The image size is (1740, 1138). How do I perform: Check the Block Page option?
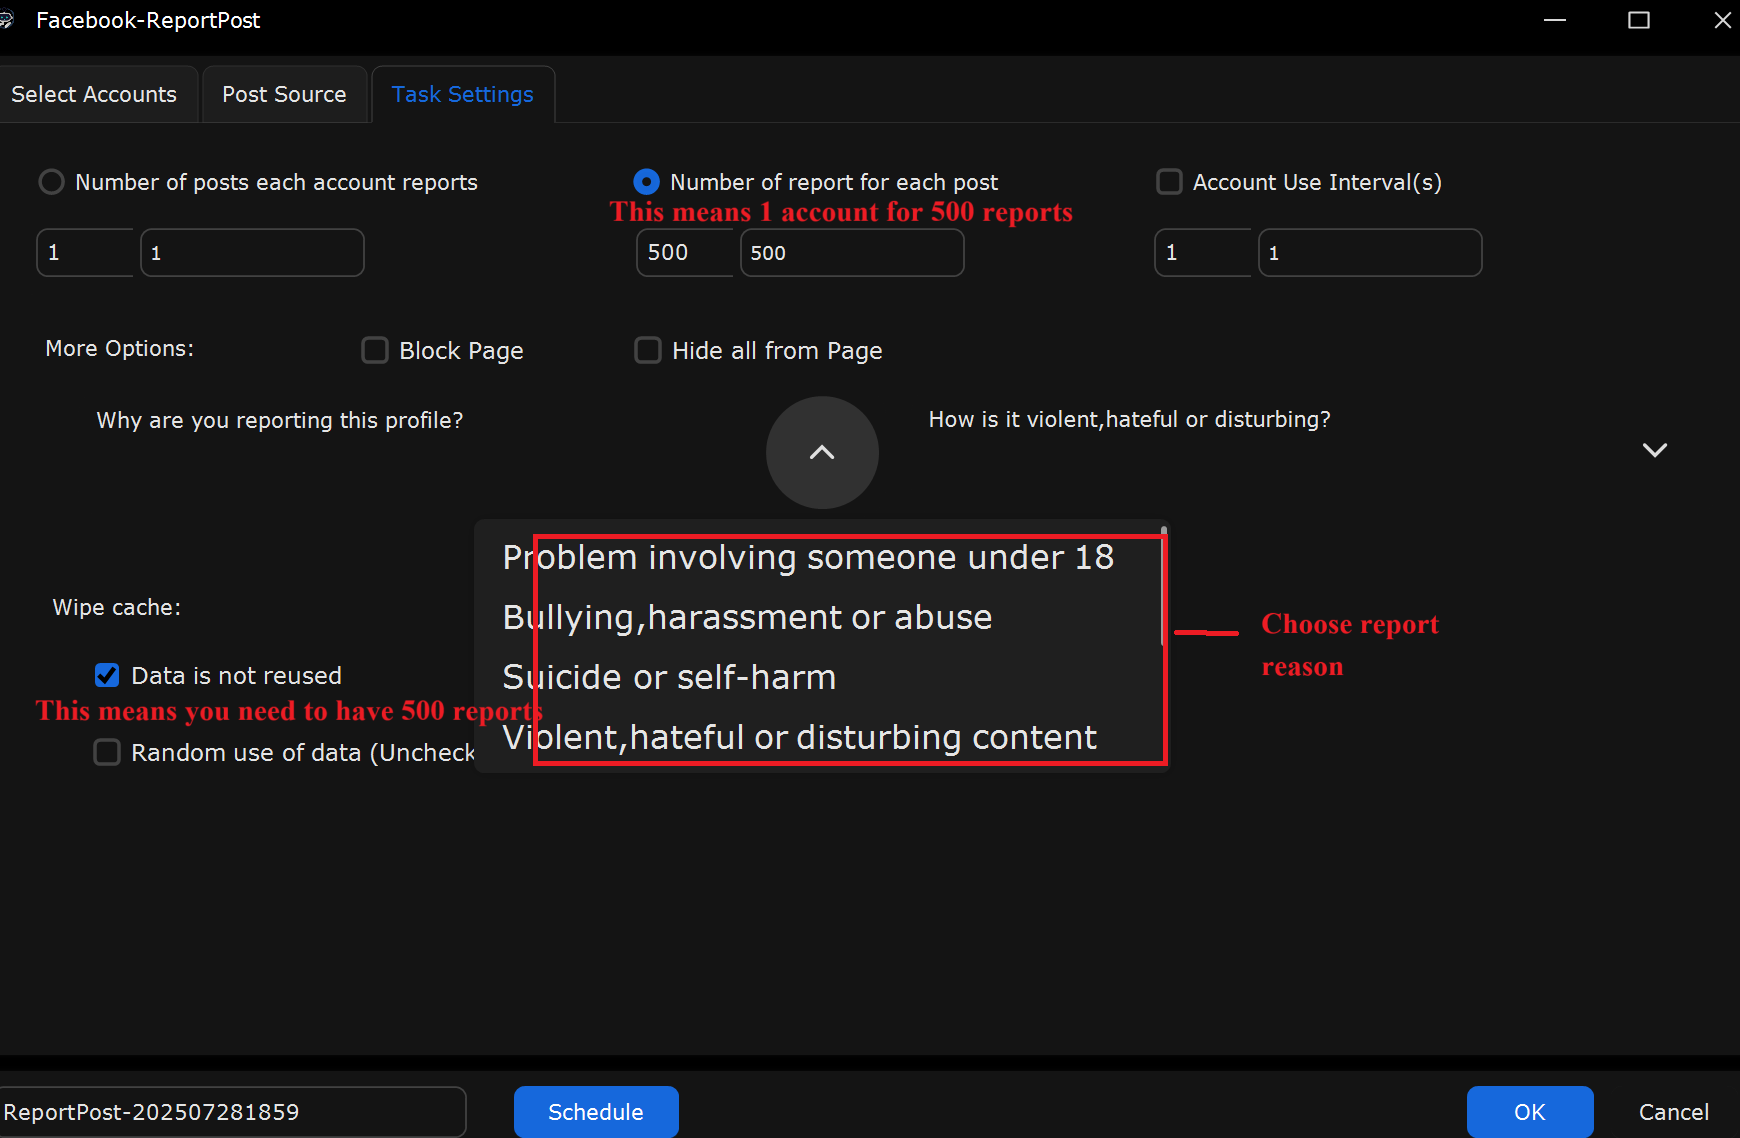pyautogui.click(x=375, y=350)
